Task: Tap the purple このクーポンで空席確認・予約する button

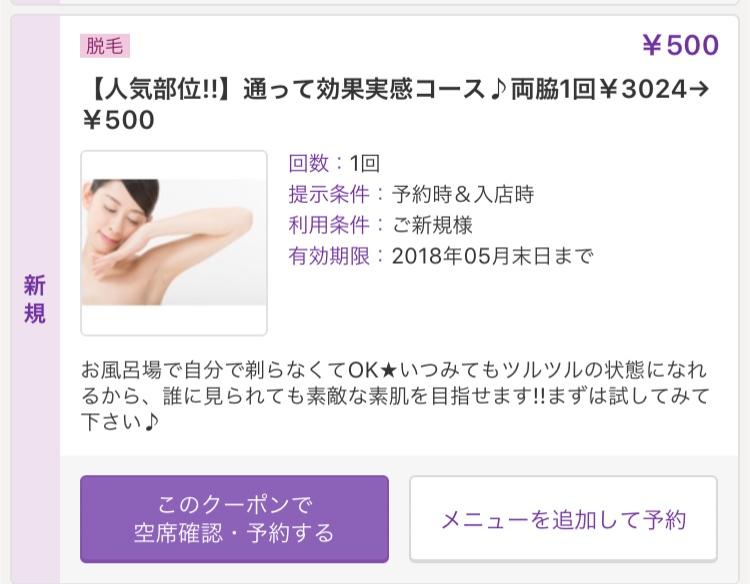Action: 234,519
